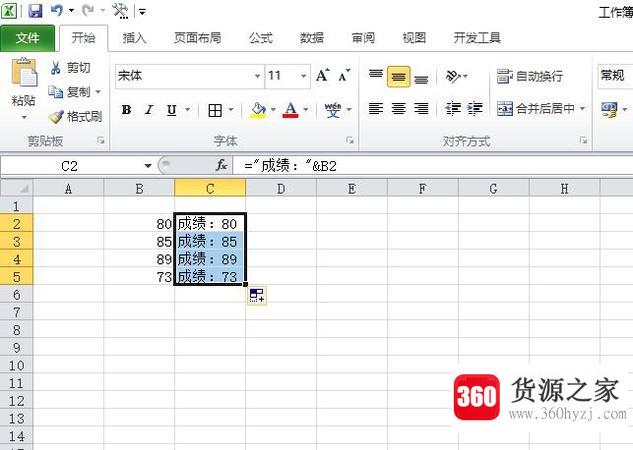
Task: Select cell containing 成绩：89
Action: [210, 259]
